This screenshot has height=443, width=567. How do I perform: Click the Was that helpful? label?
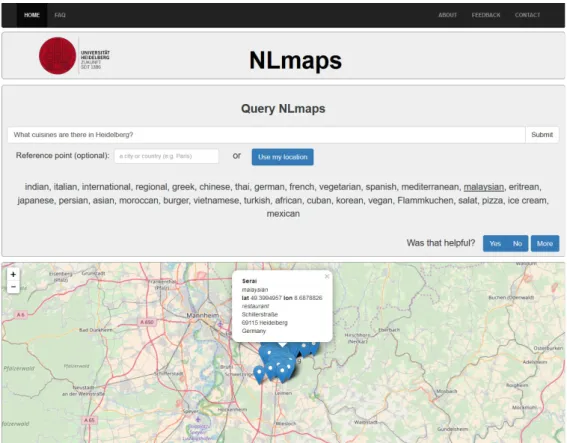click(440, 243)
